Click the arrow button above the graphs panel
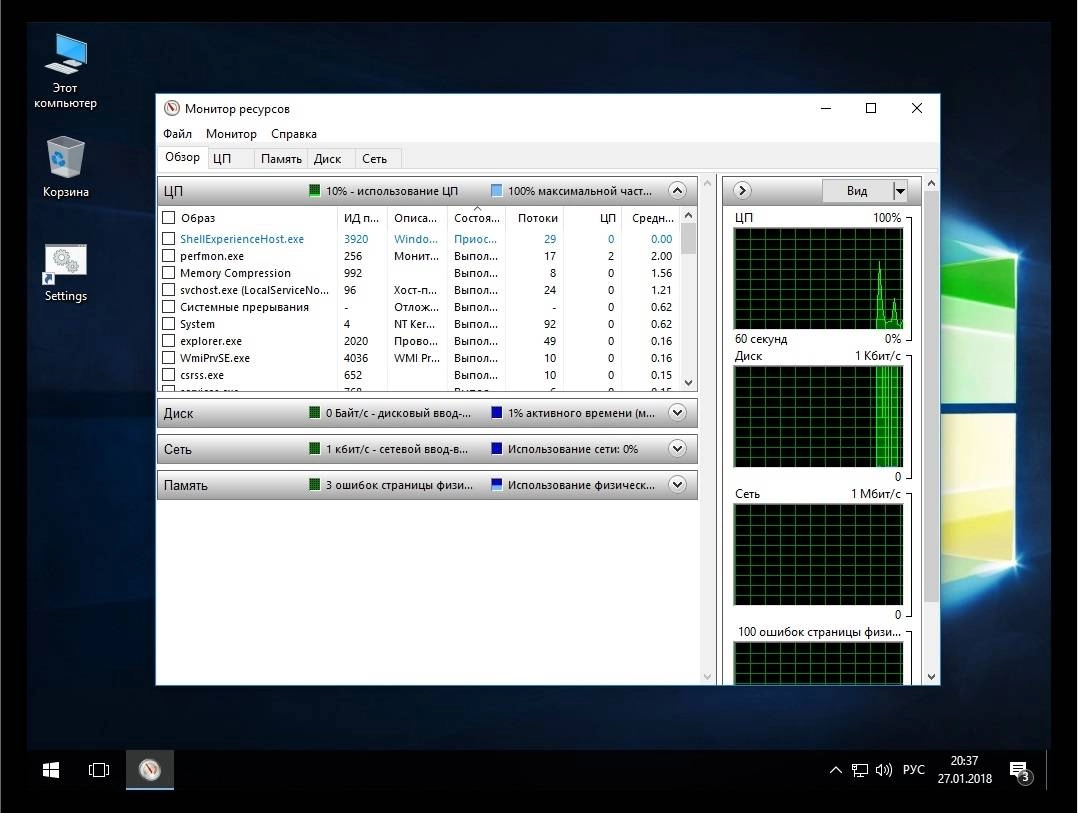Image resolution: width=1079 pixels, height=813 pixels. [742, 190]
